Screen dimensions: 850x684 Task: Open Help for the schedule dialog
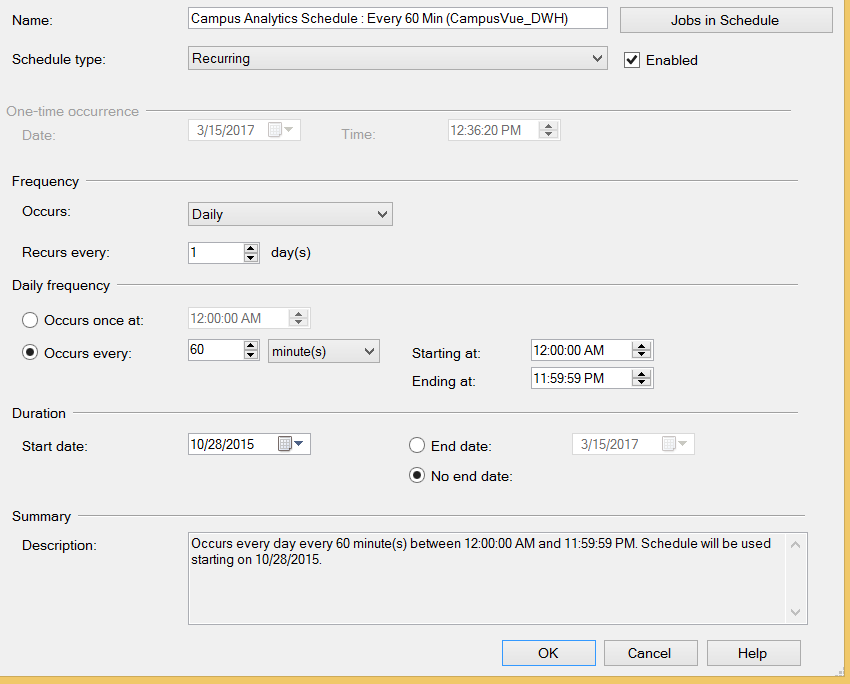(x=752, y=653)
